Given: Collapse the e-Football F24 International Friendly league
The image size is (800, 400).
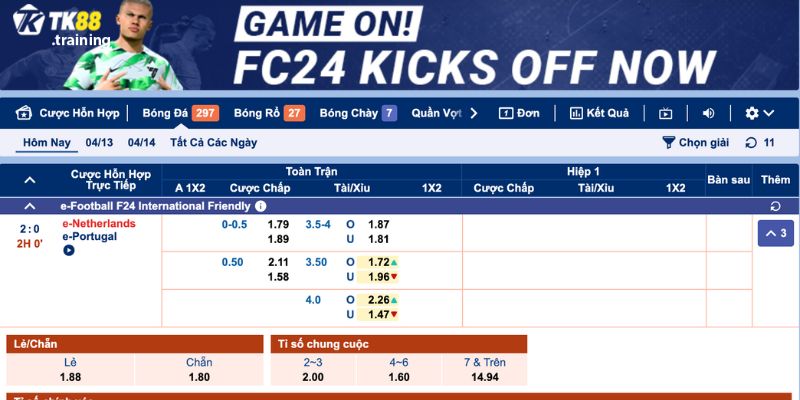Looking at the screenshot, I should tap(30, 206).
